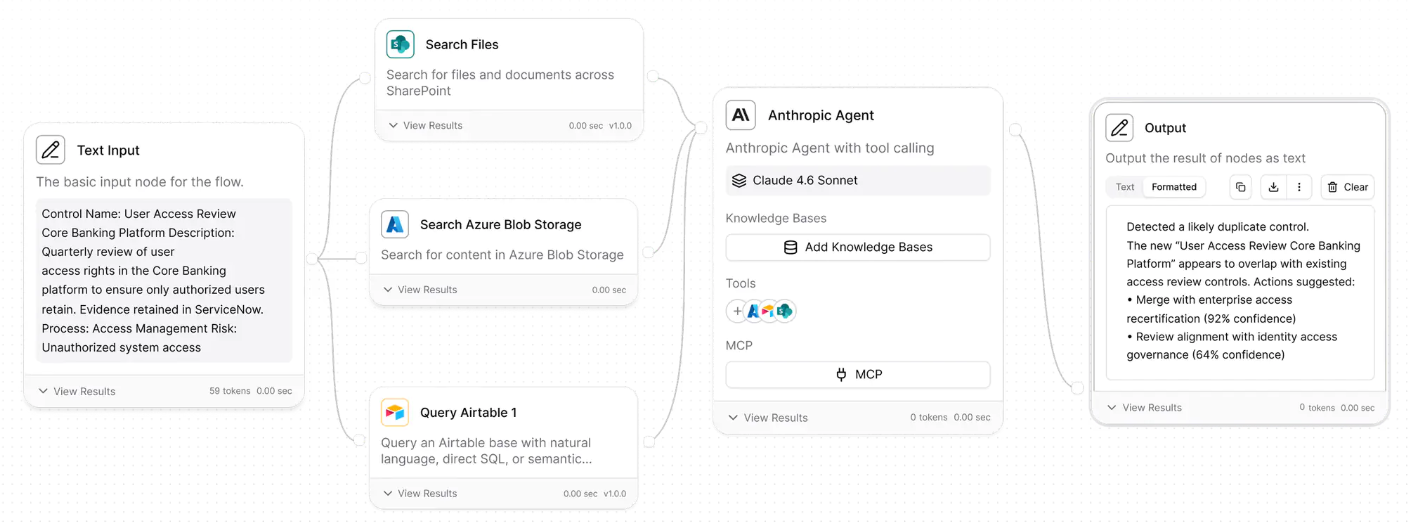This screenshot has width=1414, height=528.
Task: Click the Query Airtable 1 output connector handle
Action: pyautogui.click(x=648, y=441)
